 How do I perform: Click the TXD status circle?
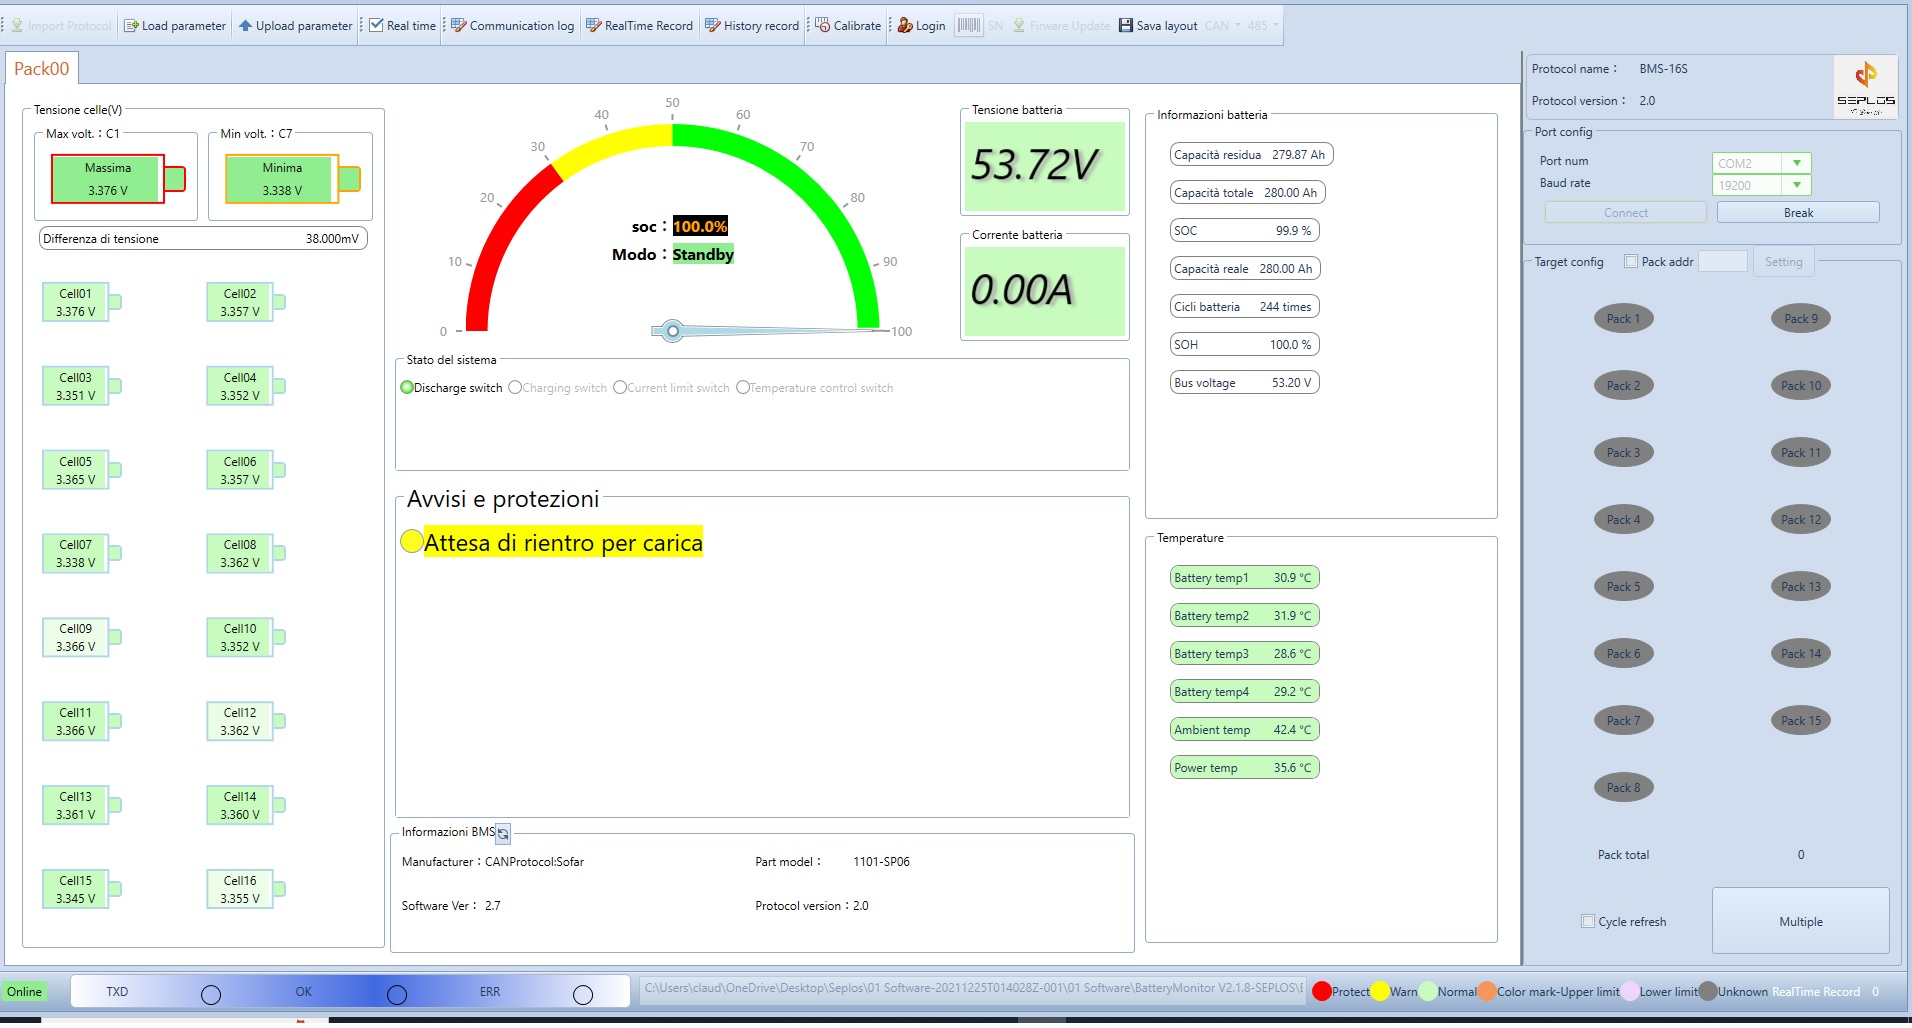(211, 995)
